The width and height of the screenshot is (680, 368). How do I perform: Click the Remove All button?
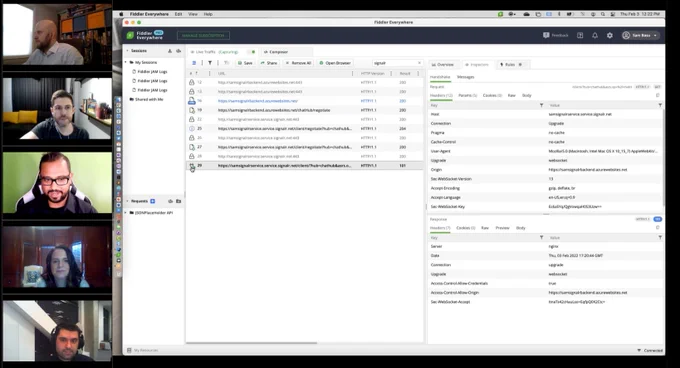click(x=298, y=63)
